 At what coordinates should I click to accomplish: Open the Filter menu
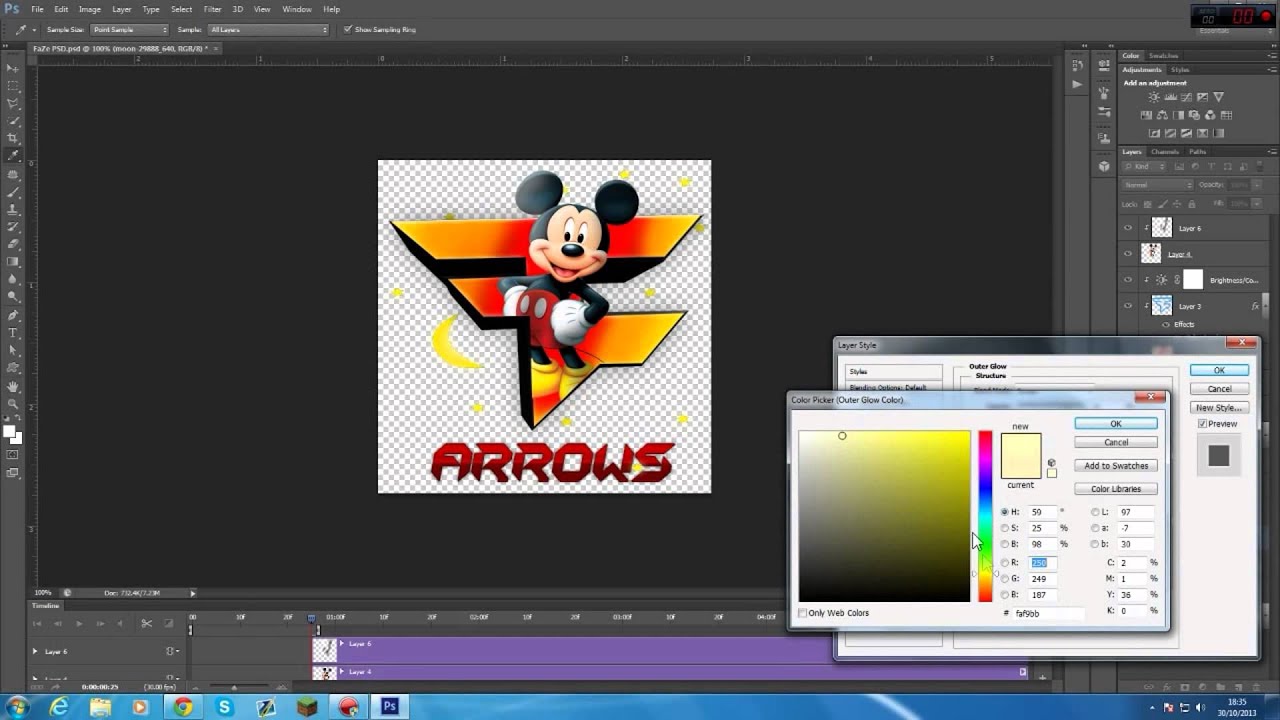tap(212, 9)
